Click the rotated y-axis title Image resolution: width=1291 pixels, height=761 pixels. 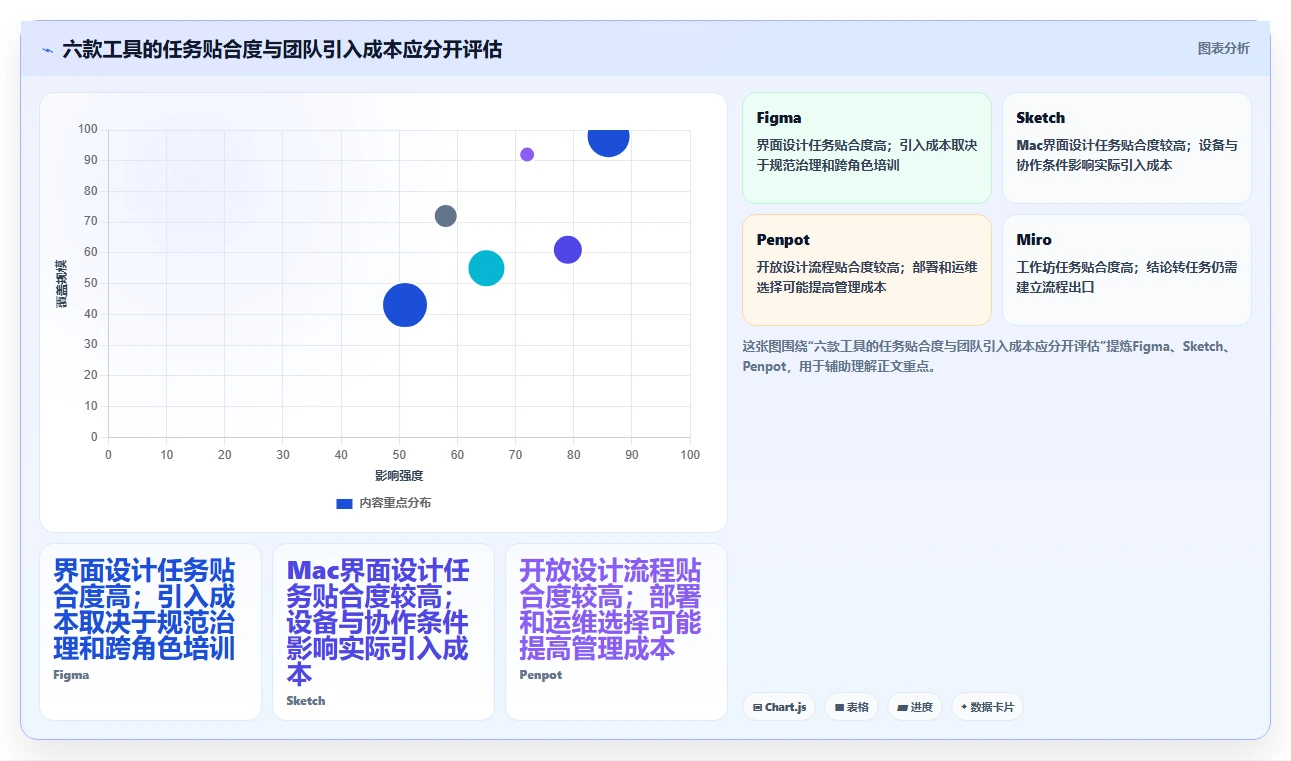(x=61, y=283)
